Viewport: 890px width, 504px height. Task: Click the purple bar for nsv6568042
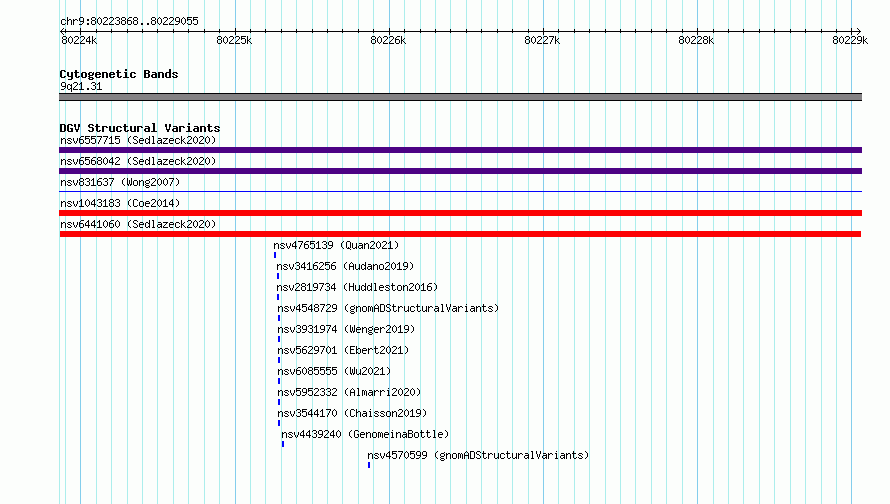point(460,171)
